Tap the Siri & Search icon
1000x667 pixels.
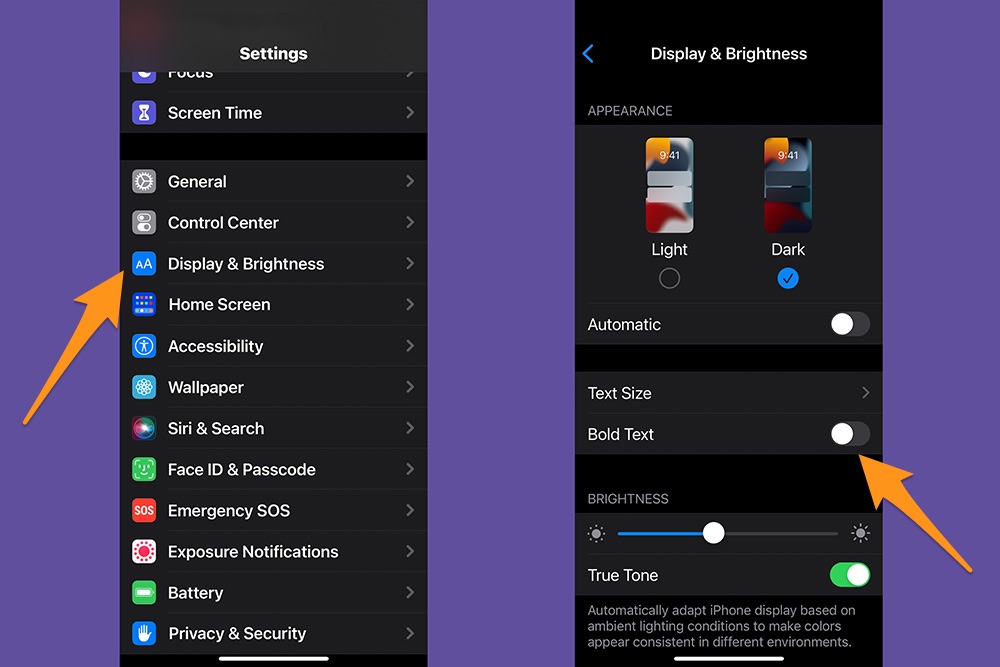pos(144,428)
